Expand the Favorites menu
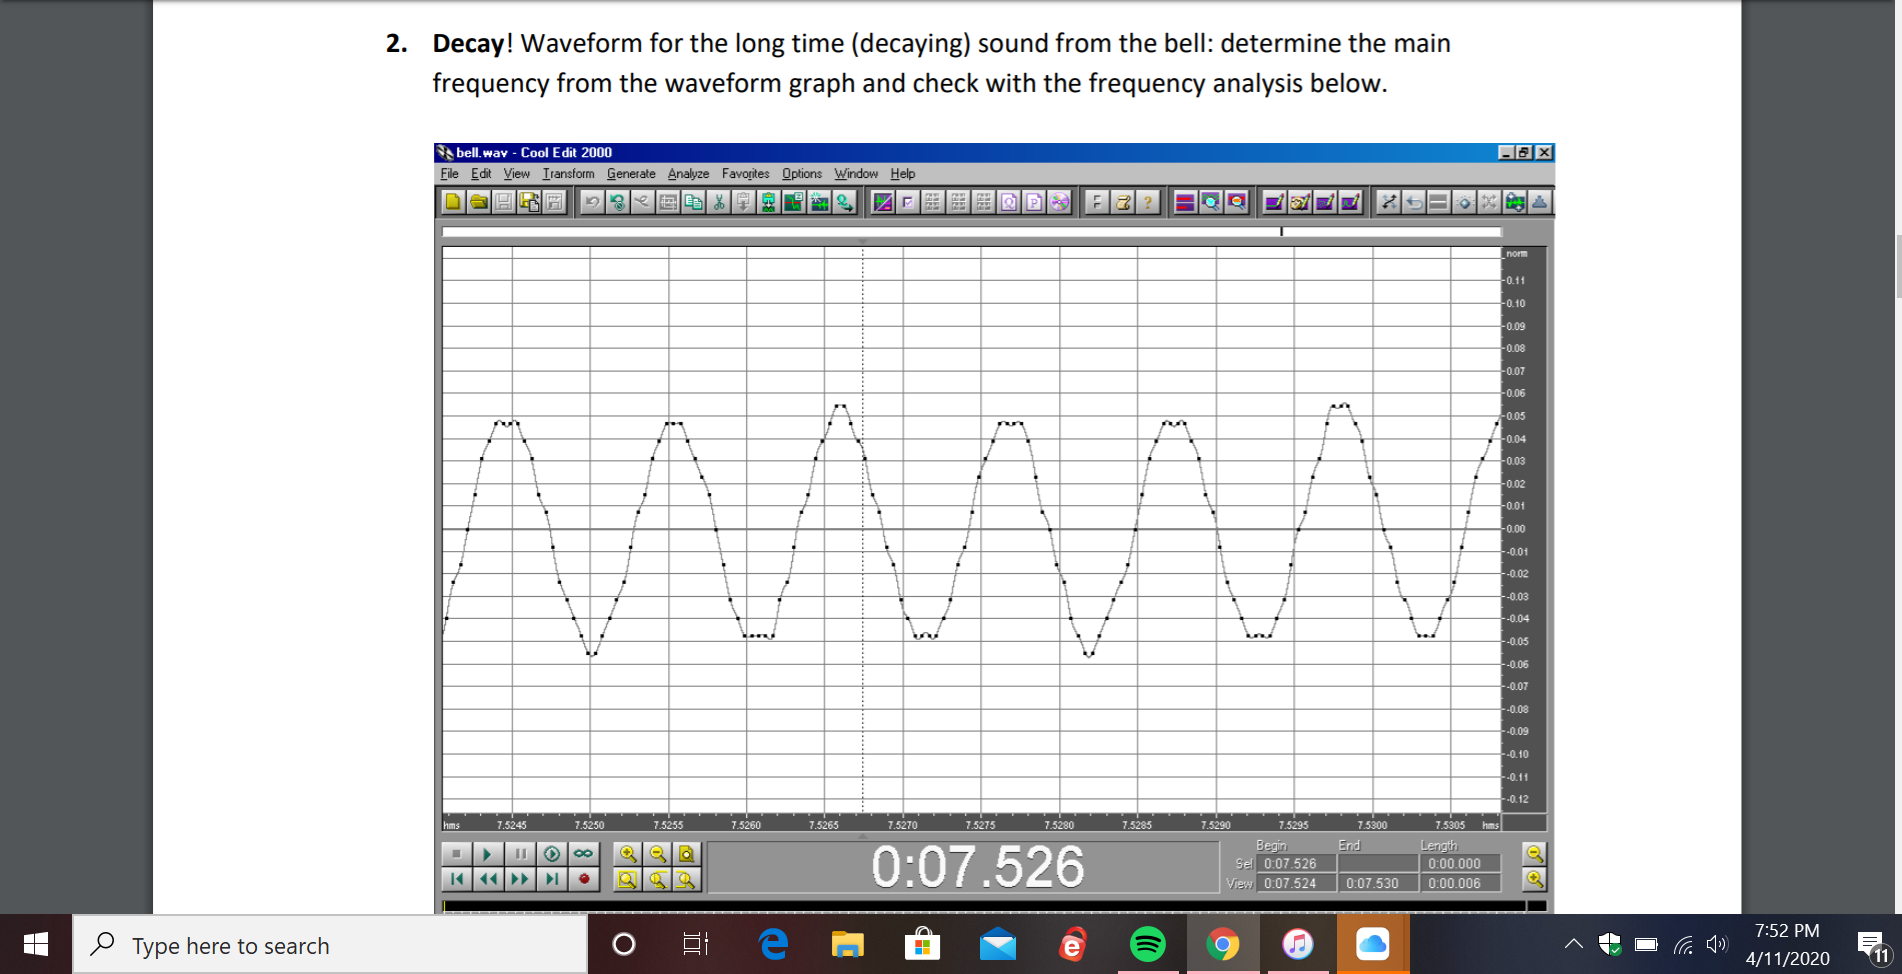This screenshot has width=1902, height=974. tap(744, 173)
